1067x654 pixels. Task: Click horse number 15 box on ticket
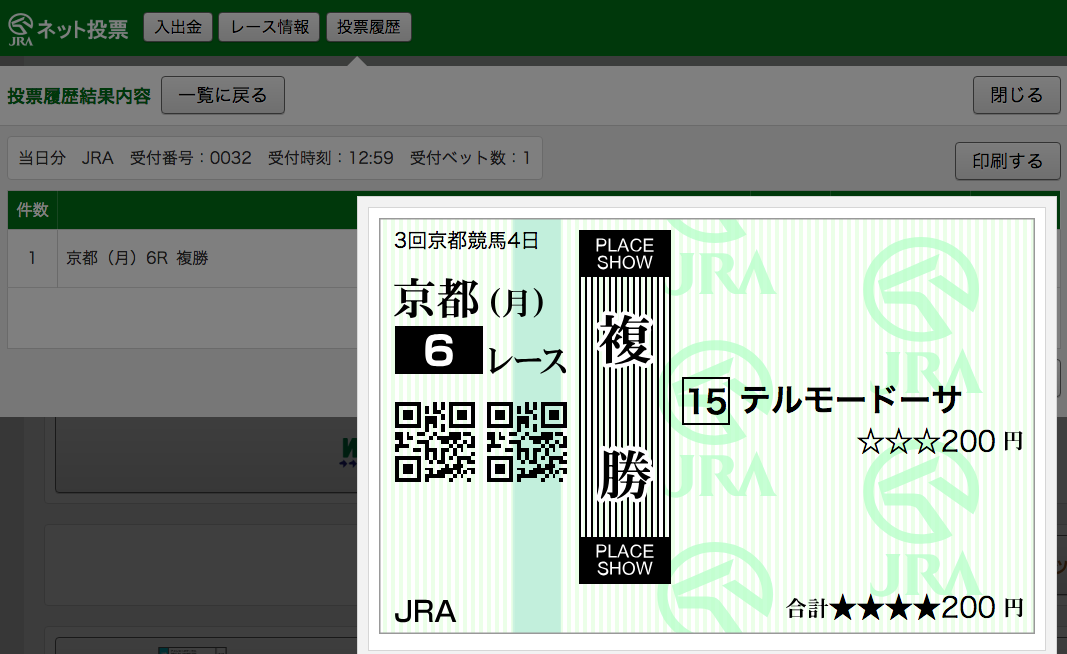click(706, 401)
